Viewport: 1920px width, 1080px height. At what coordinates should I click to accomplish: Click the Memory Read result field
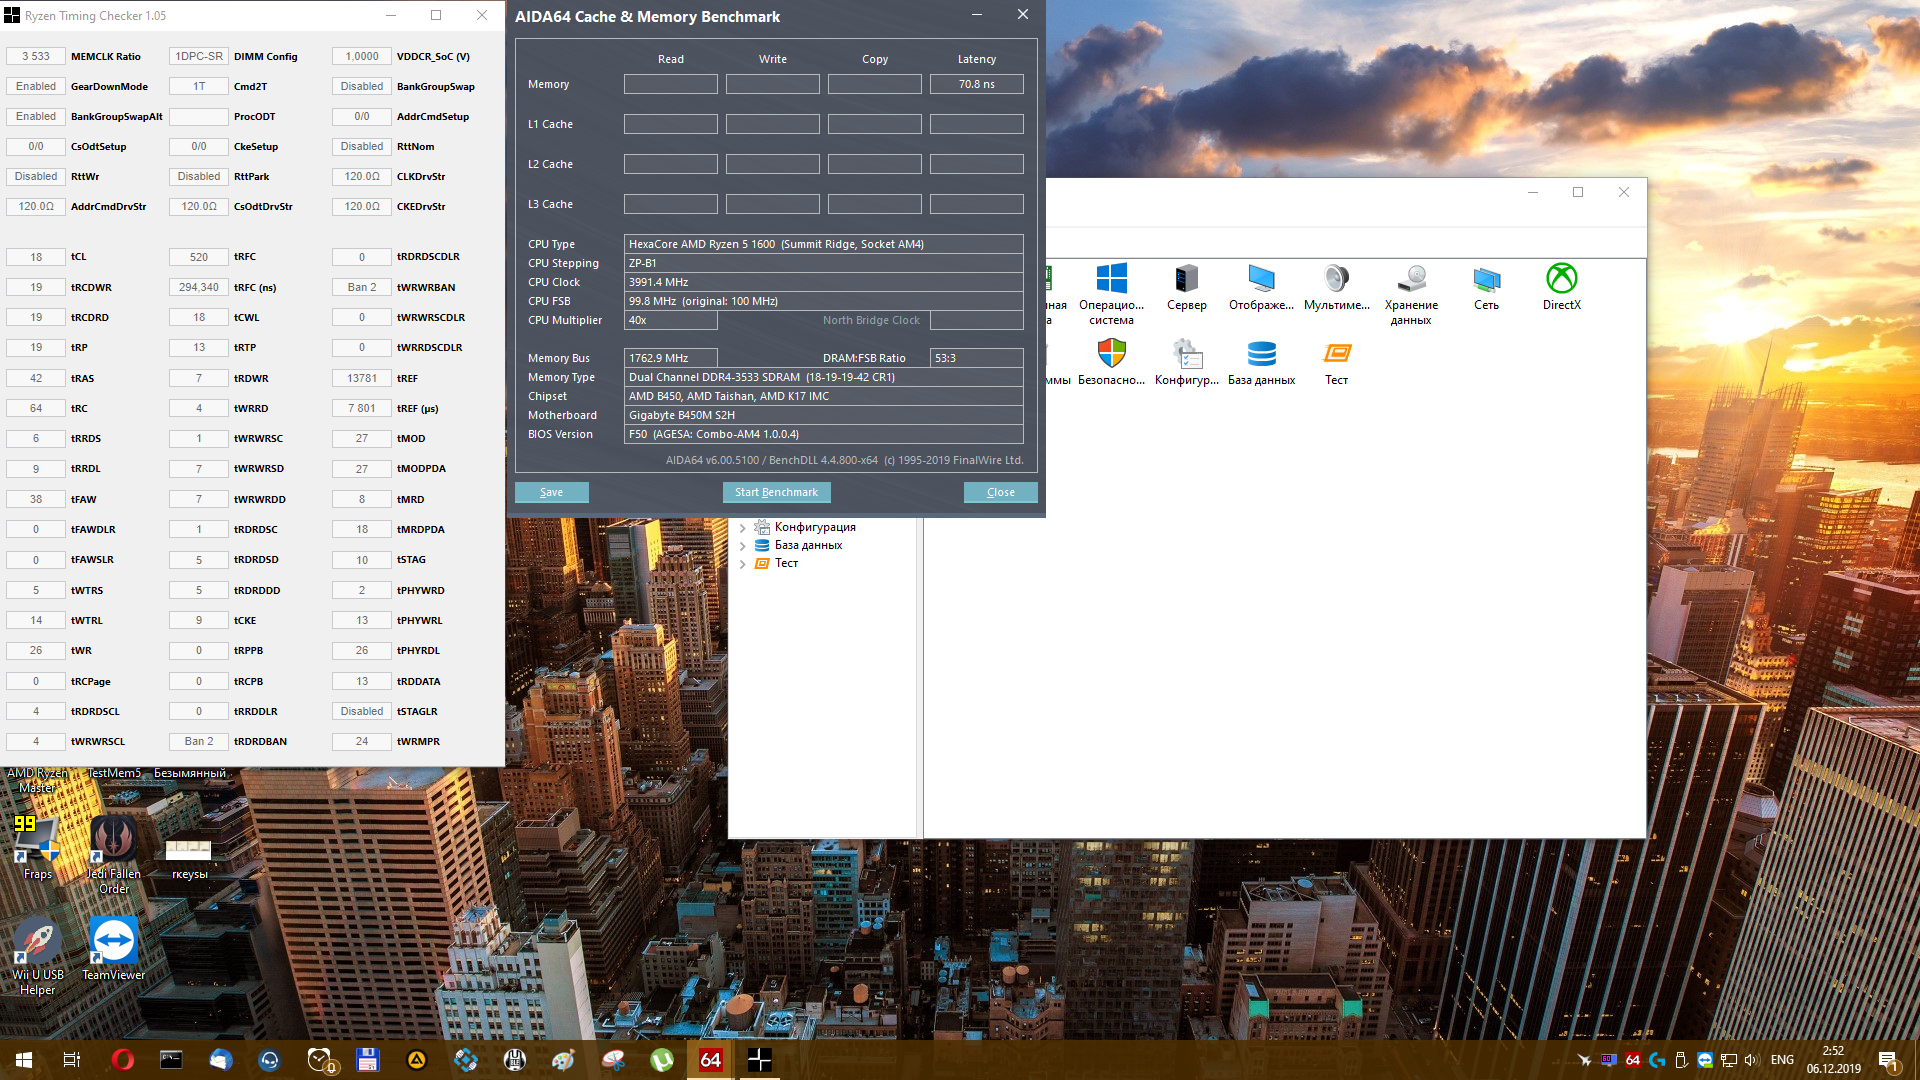tap(670, 84)
